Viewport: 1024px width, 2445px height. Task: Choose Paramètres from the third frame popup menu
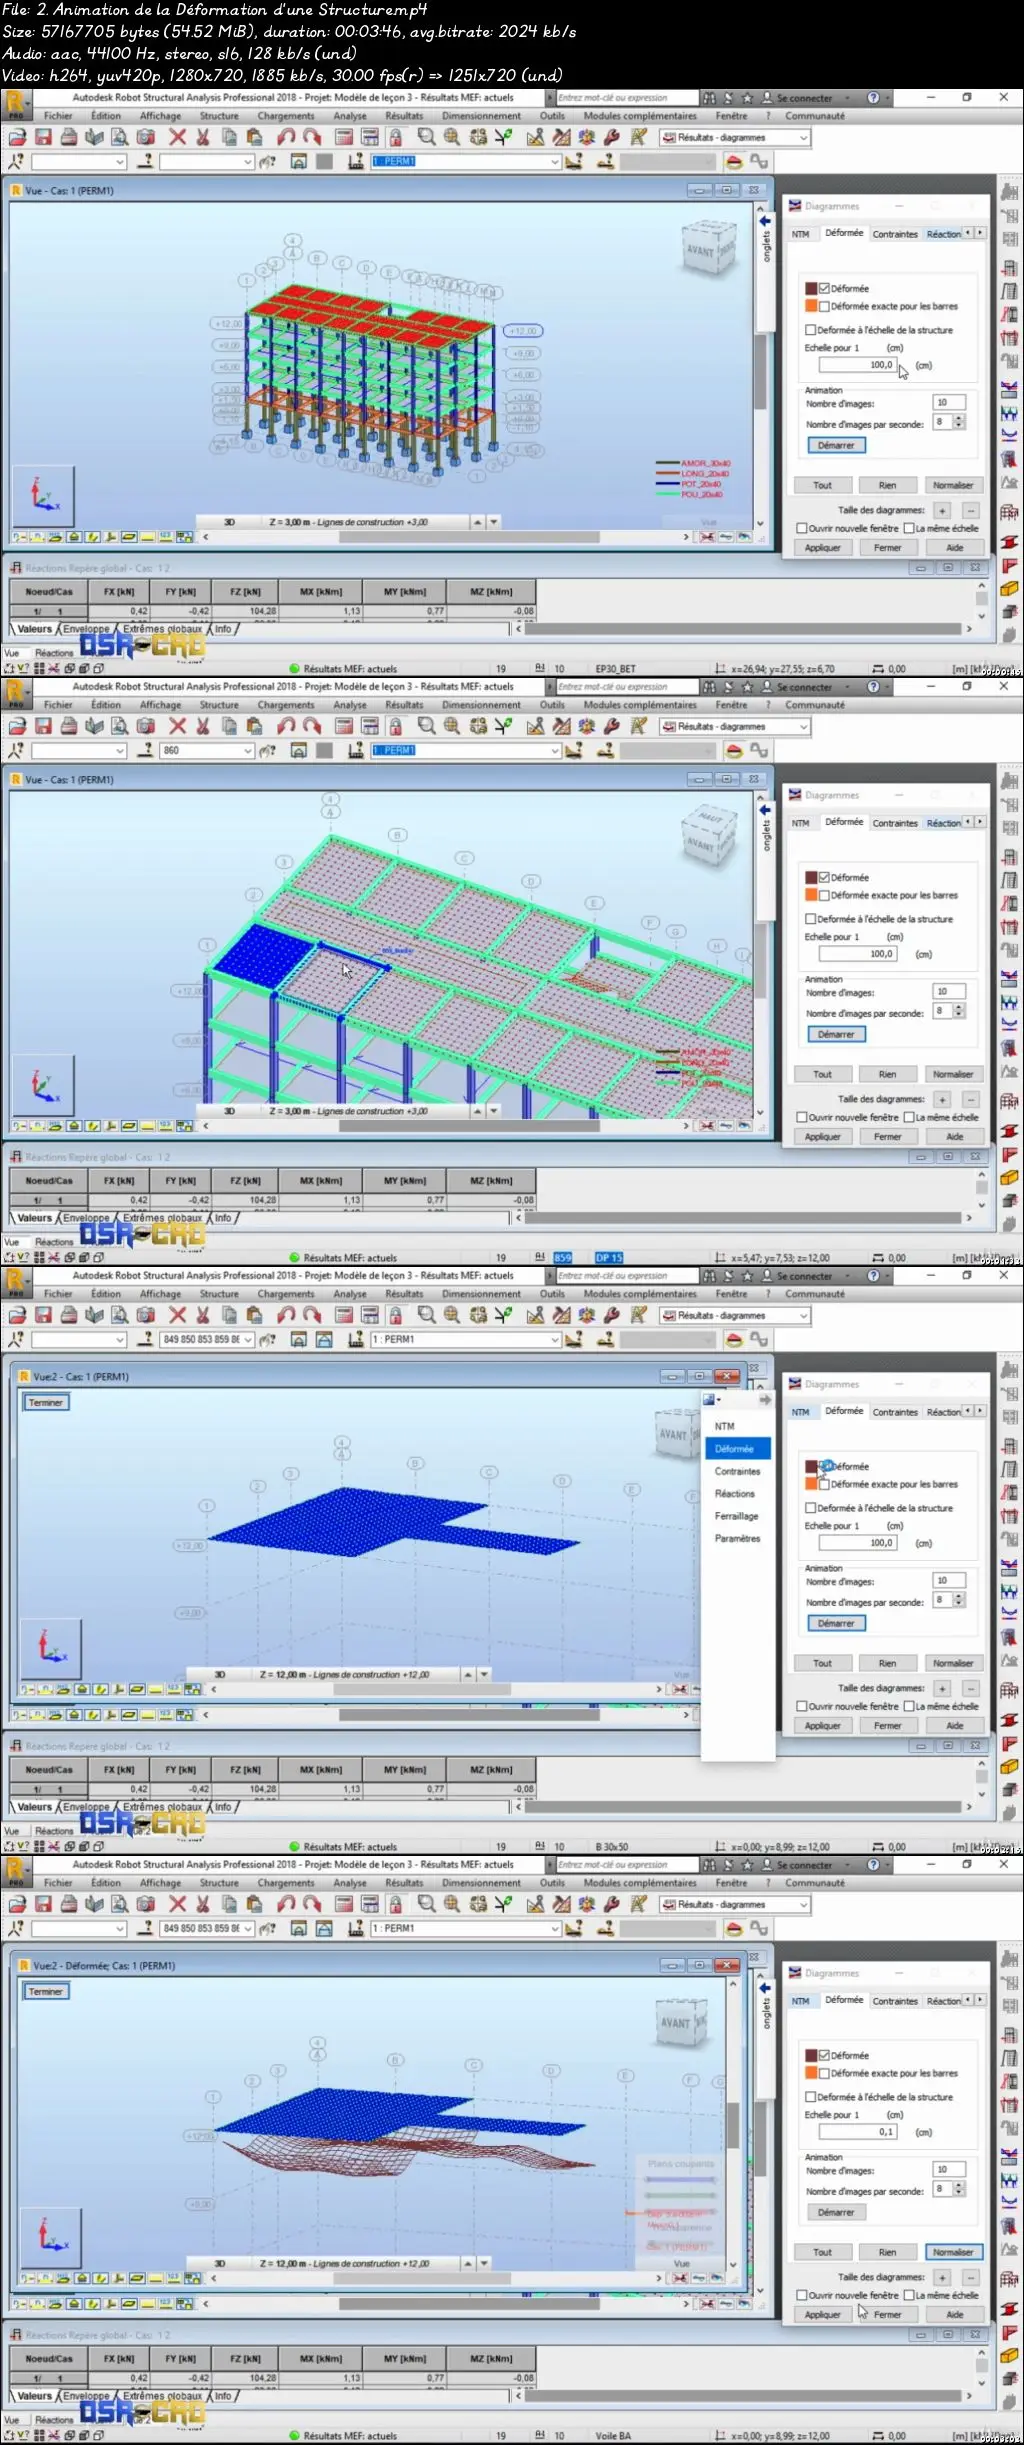tap(737, 1538)
